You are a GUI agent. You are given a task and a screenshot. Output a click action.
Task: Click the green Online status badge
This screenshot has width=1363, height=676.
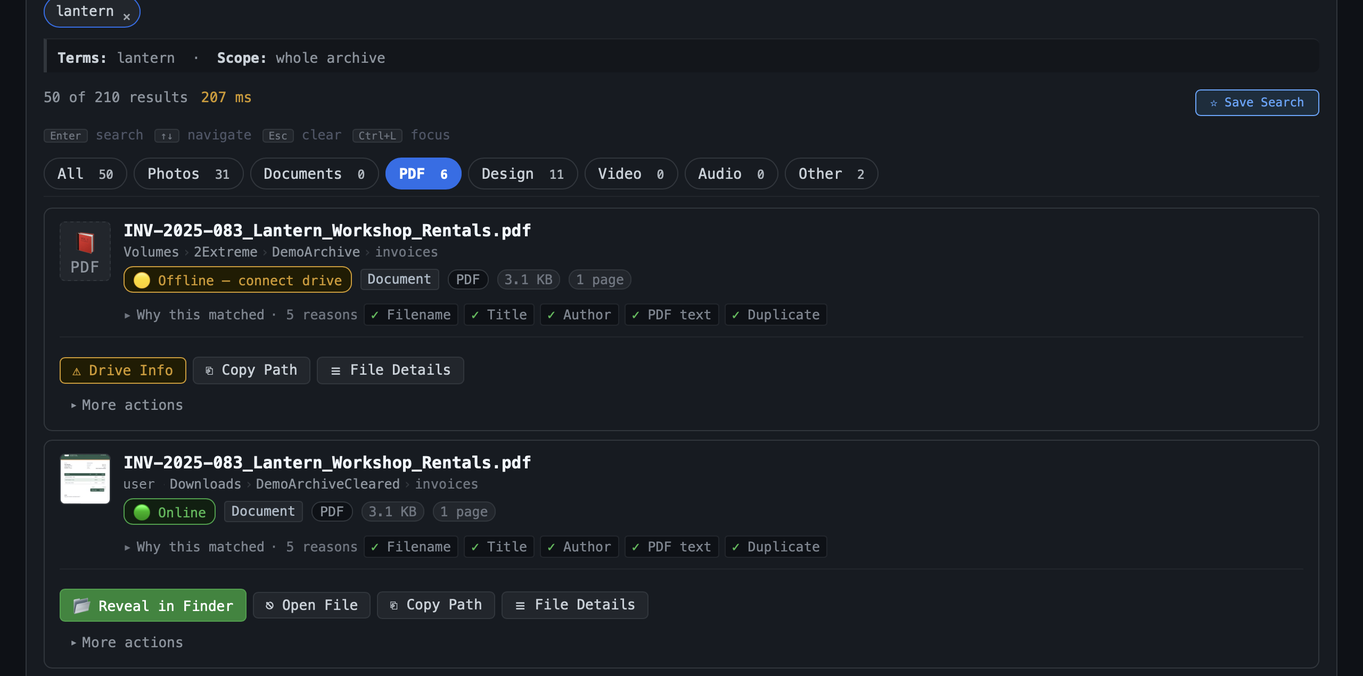click(x=169, y=512)
